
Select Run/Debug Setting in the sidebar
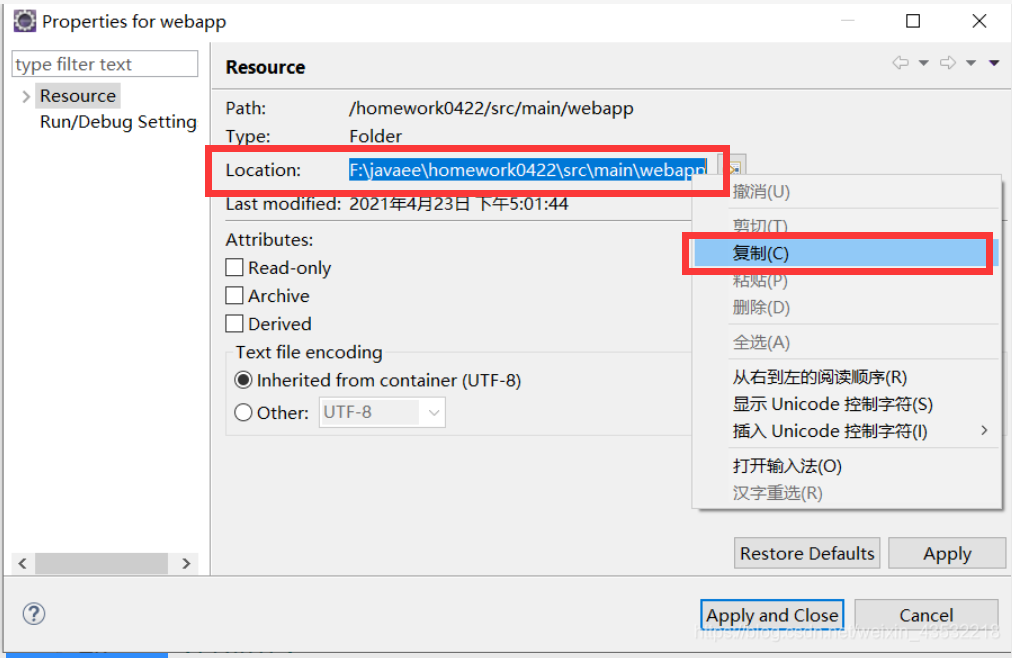point(118,122)
